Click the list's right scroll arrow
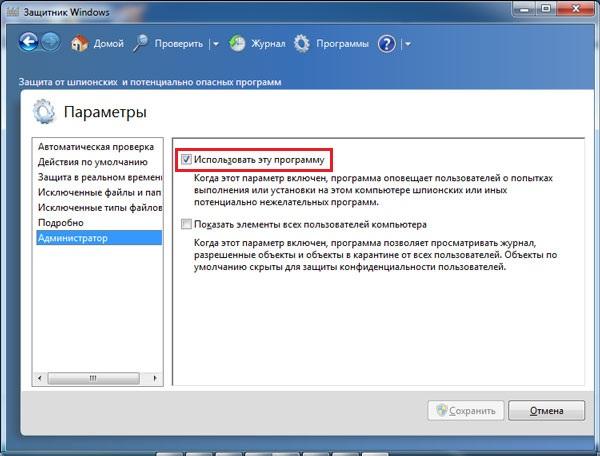 point(155,378)
